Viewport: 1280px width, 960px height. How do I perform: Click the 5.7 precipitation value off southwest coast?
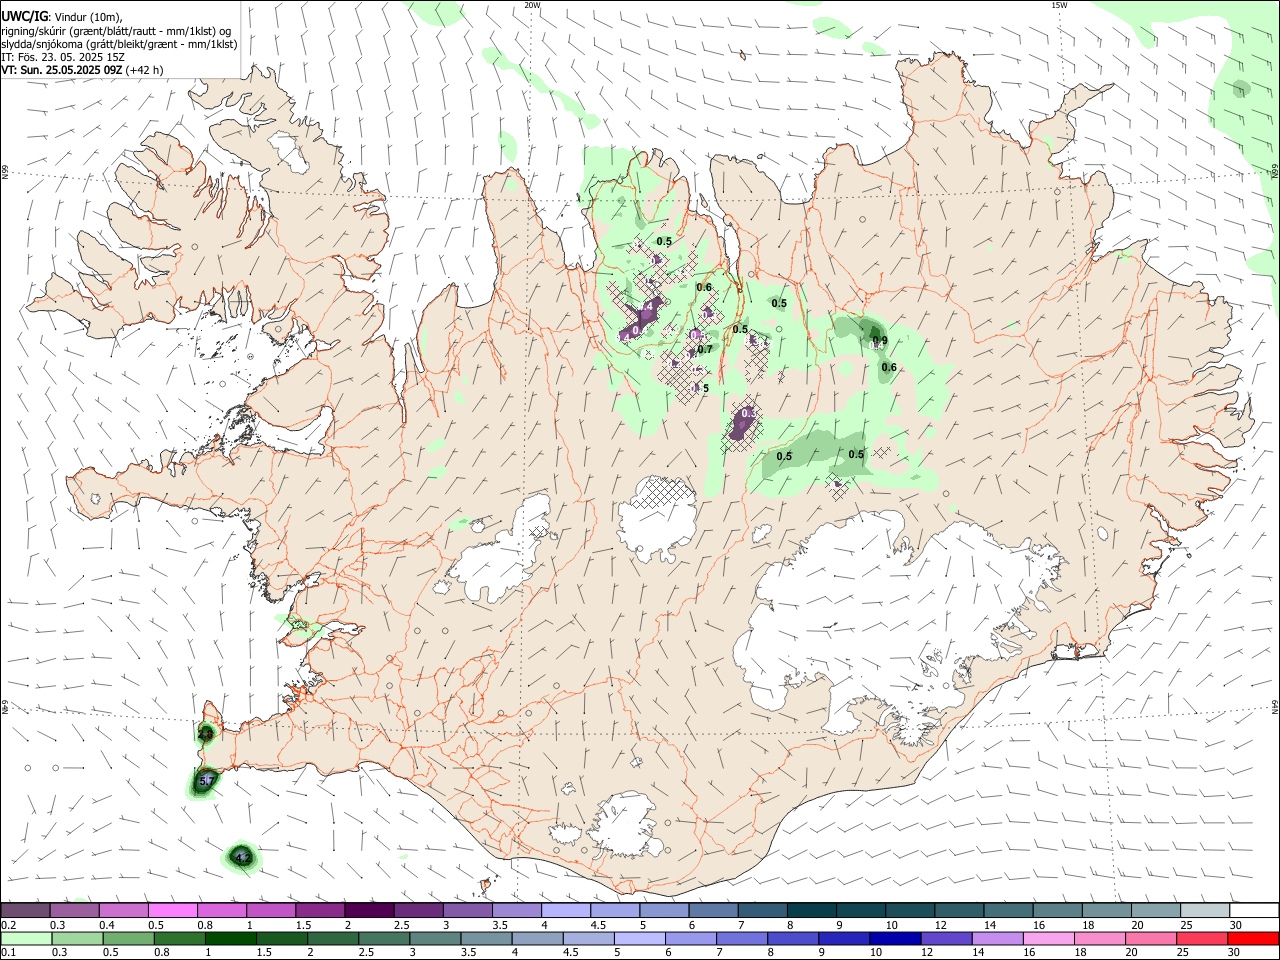tap(207, 781)
